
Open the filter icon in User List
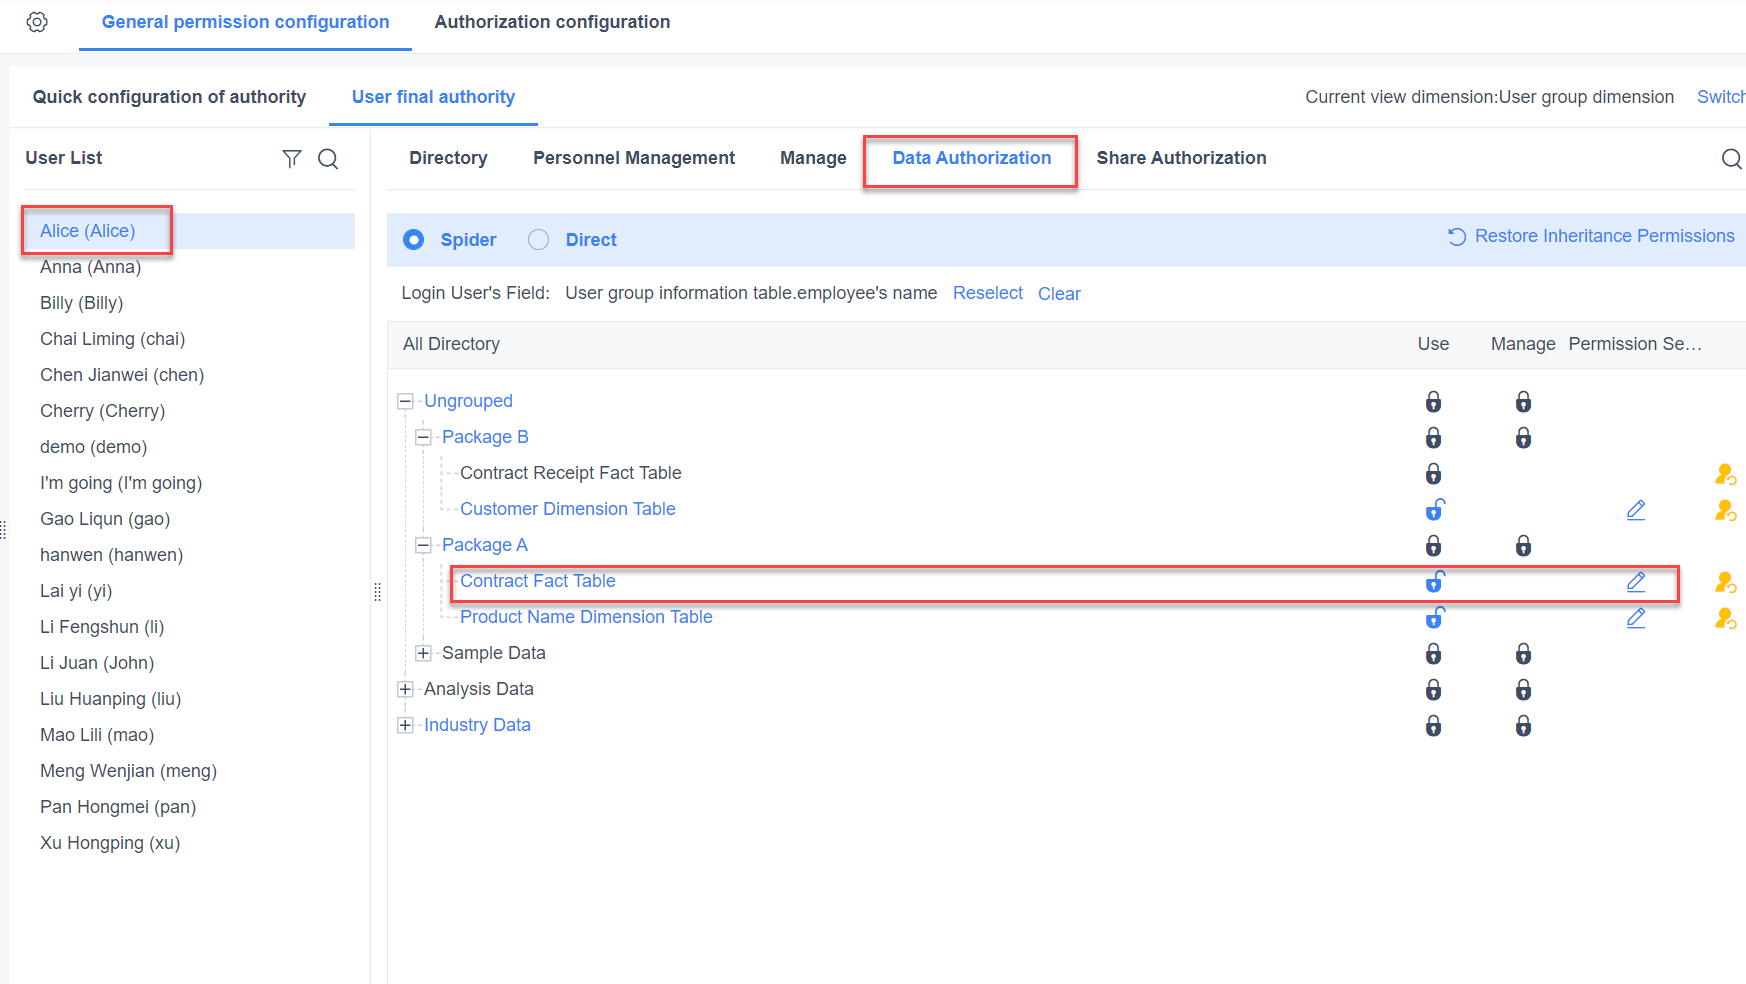[x=291, y=158]
